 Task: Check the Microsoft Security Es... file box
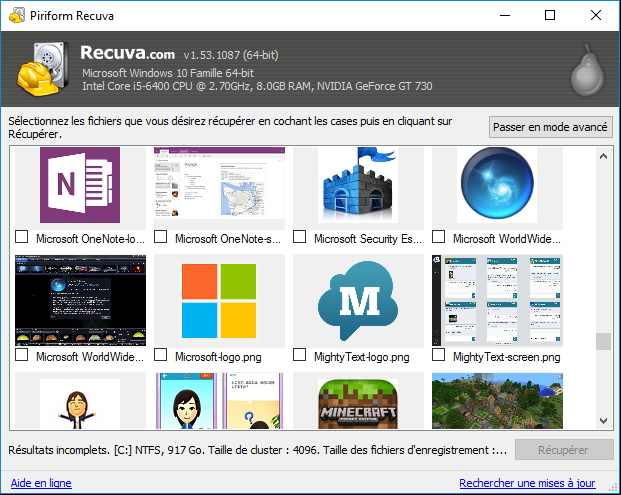click(299, 237)
